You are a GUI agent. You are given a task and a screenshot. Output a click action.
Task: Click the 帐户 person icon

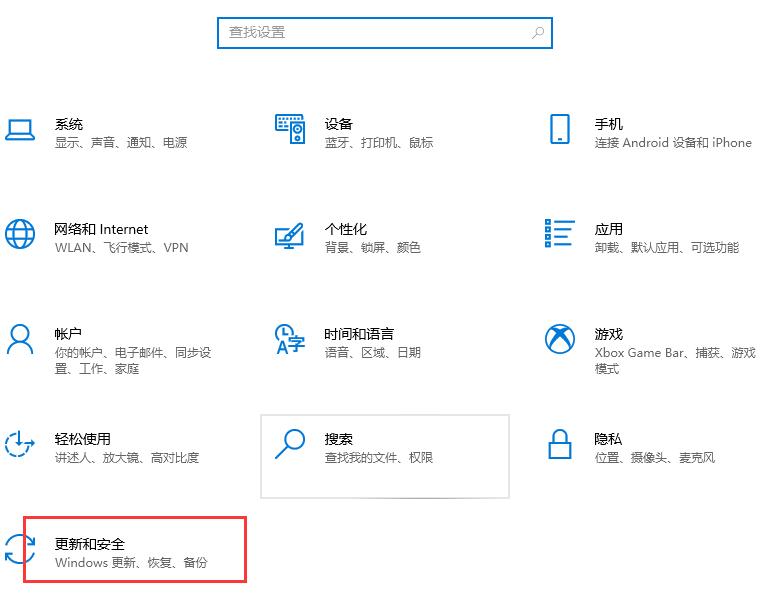pyautogui.click(x=20, y=339)
